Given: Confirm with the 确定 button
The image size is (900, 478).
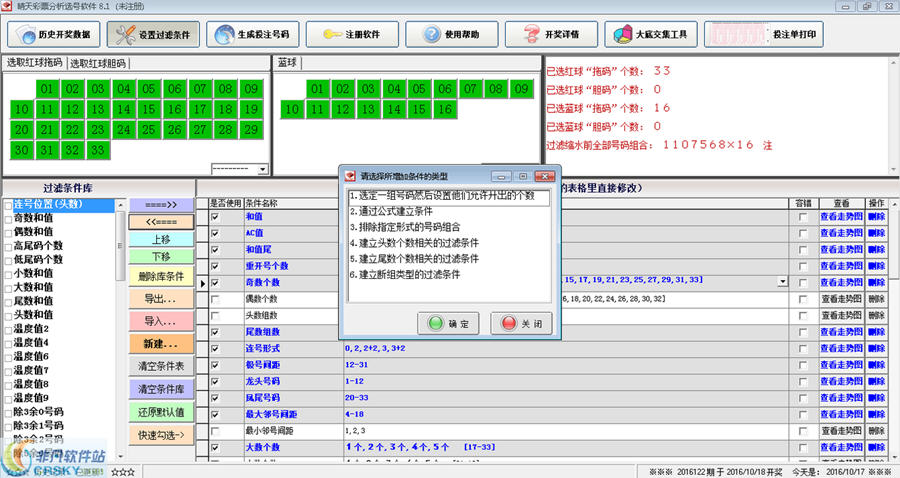Looking at the screenshot, I should pyautogui.click(x=448, y=324).
